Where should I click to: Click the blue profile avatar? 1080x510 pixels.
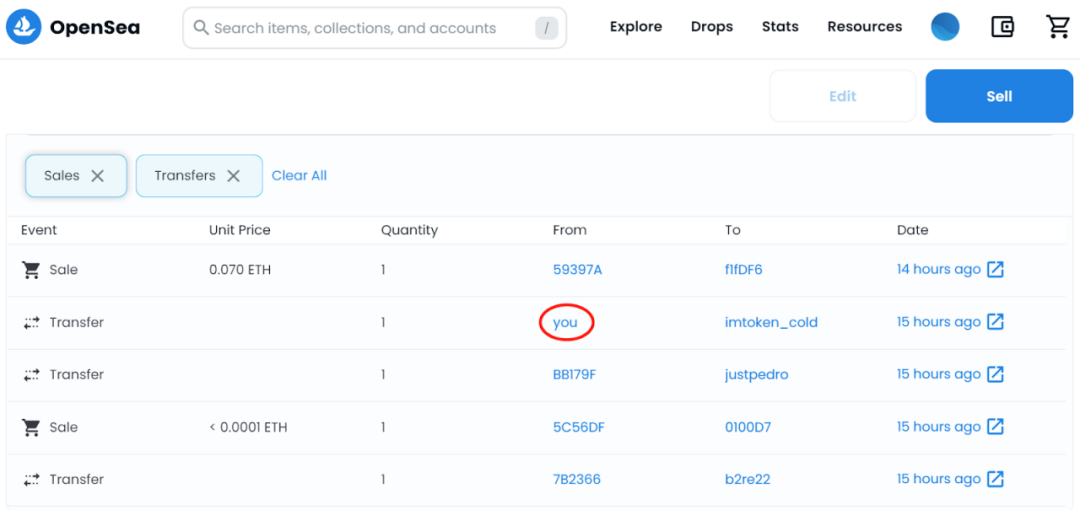click(945, 27)
